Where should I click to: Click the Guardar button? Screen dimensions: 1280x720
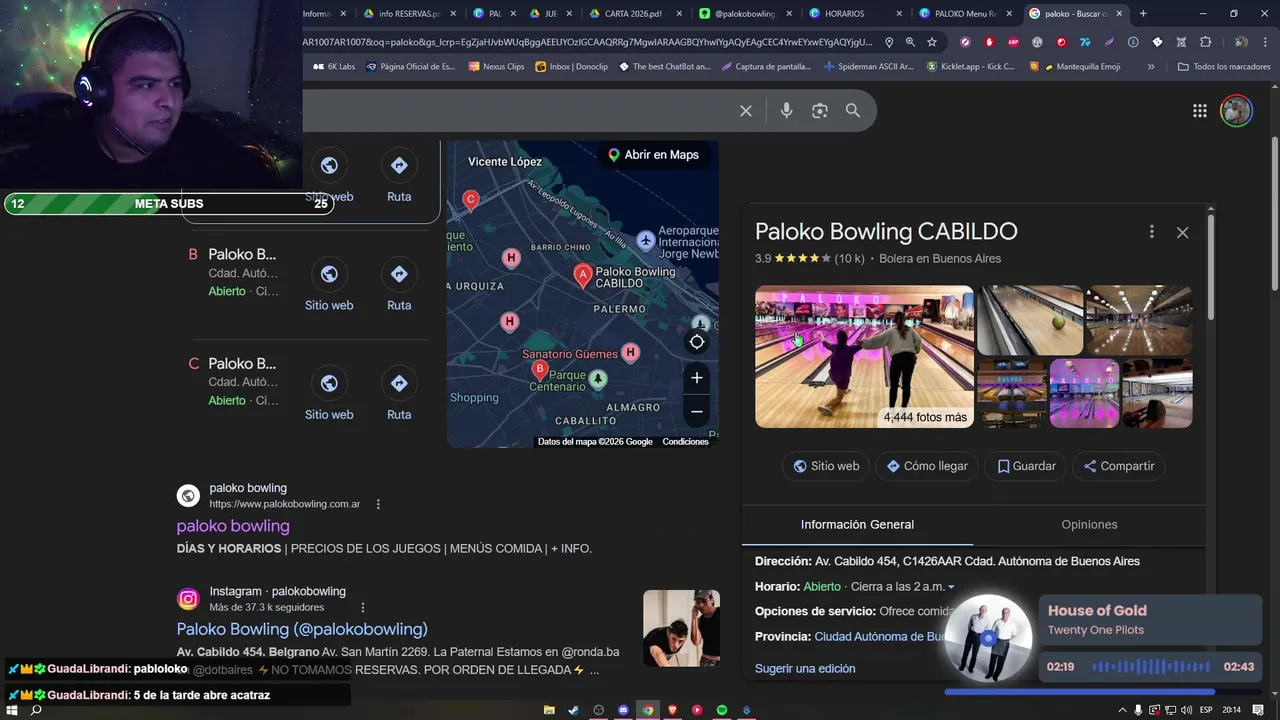click(1026, 466)
